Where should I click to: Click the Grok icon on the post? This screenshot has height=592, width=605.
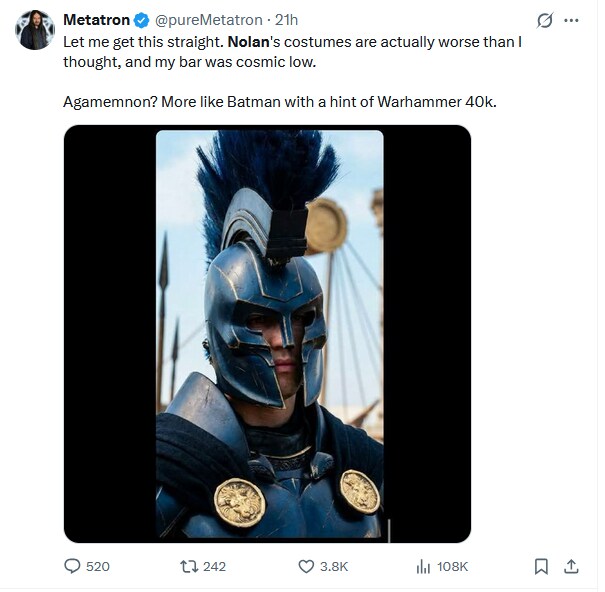point(545,20)
